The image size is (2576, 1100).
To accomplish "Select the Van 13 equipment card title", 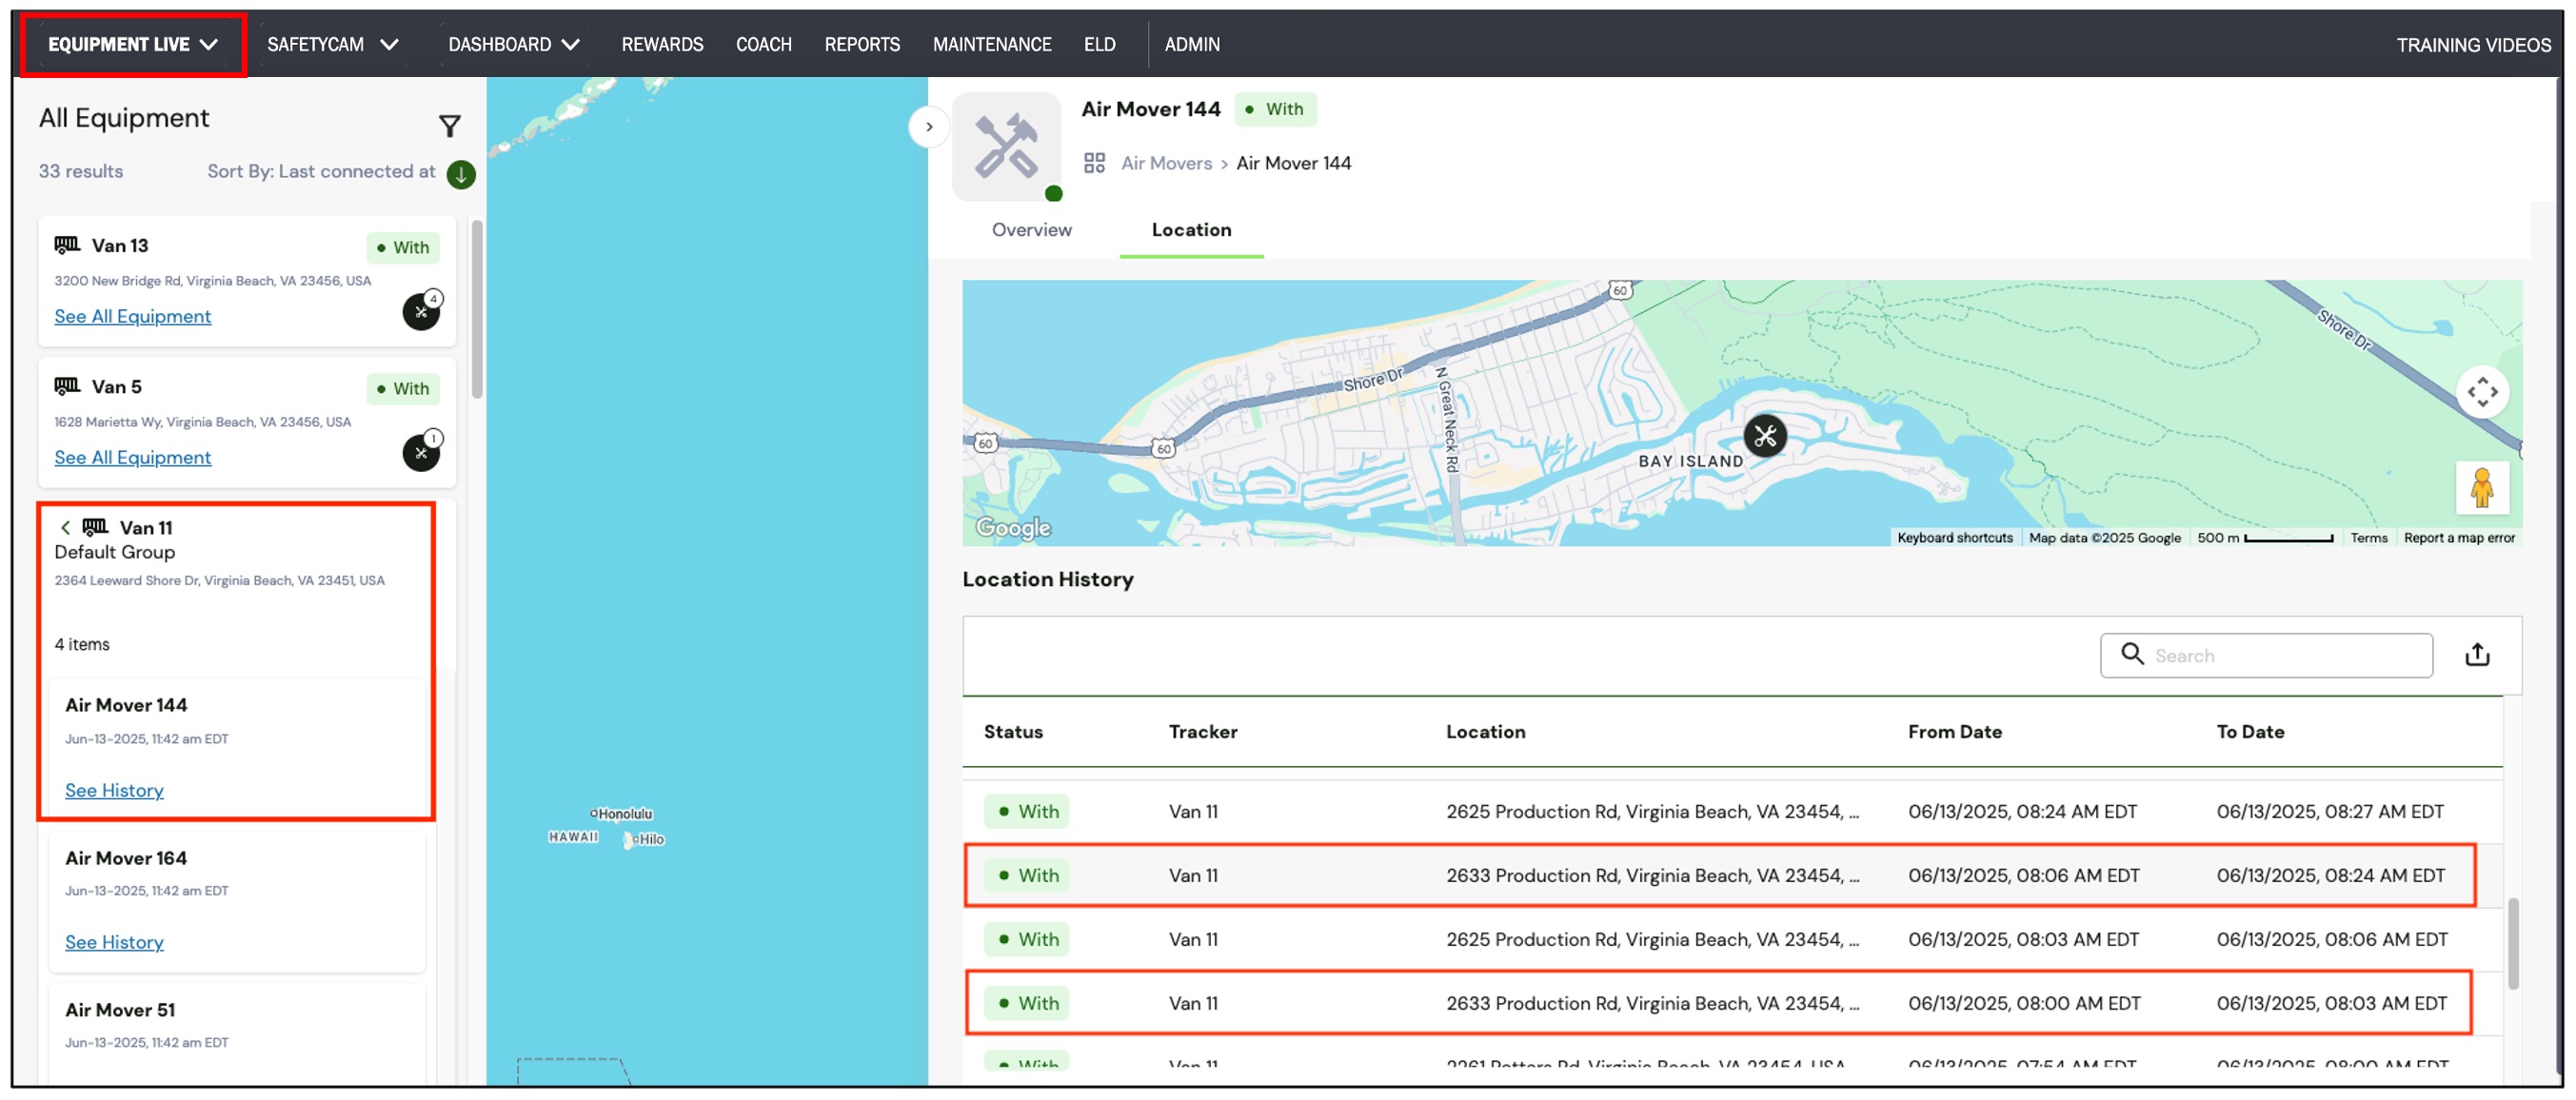I will [120, 246].
